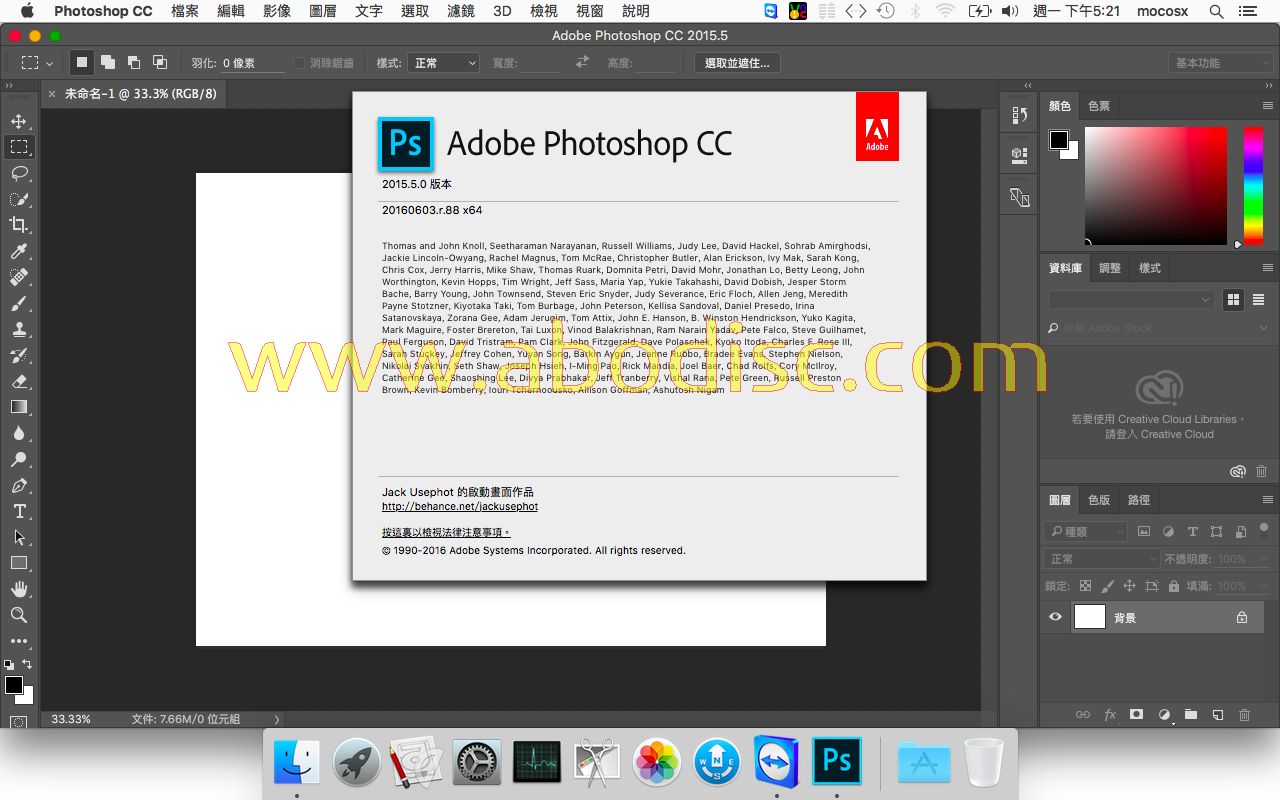Screen dimensions: 1280x800
Task: Select the Eyedropper tool
Action: (18, 251)
